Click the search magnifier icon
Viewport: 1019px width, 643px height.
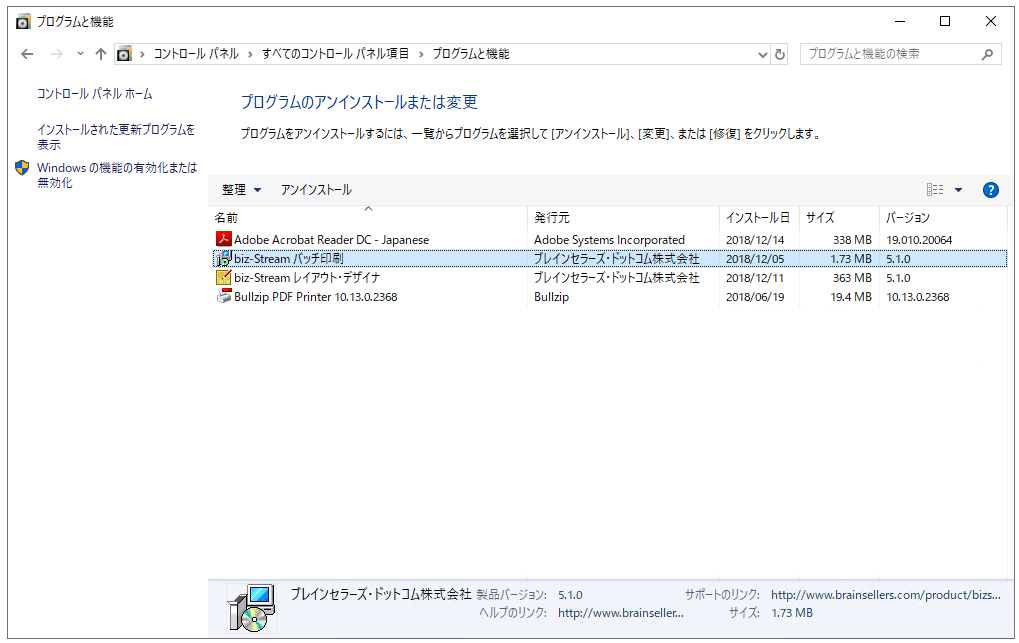(x=987, y=55)
